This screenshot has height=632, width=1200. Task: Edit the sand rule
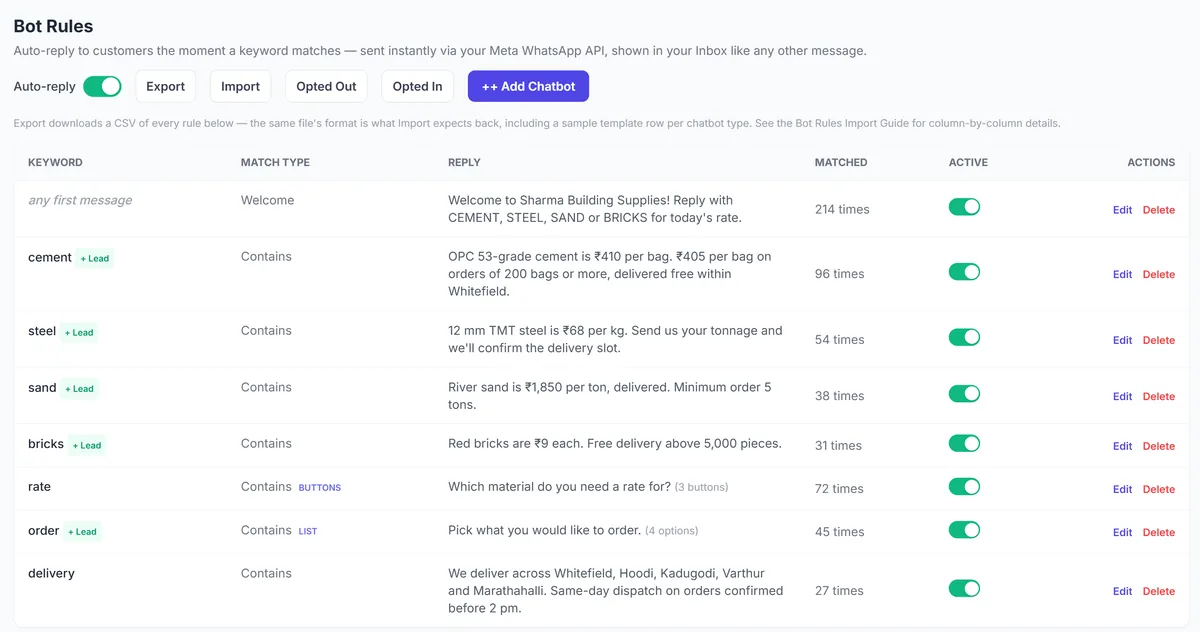tap(1123, 396)
